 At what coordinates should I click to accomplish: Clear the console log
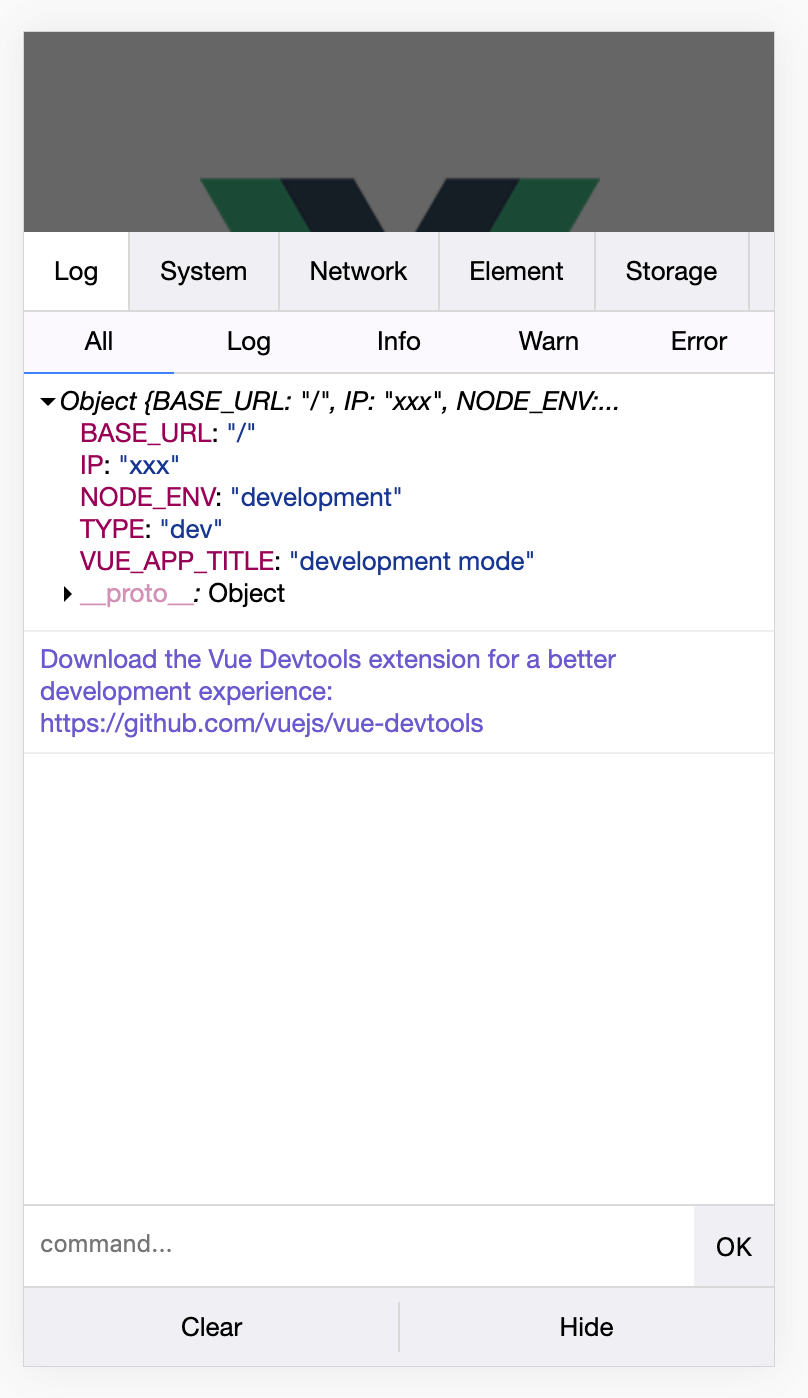[211, 1327]
